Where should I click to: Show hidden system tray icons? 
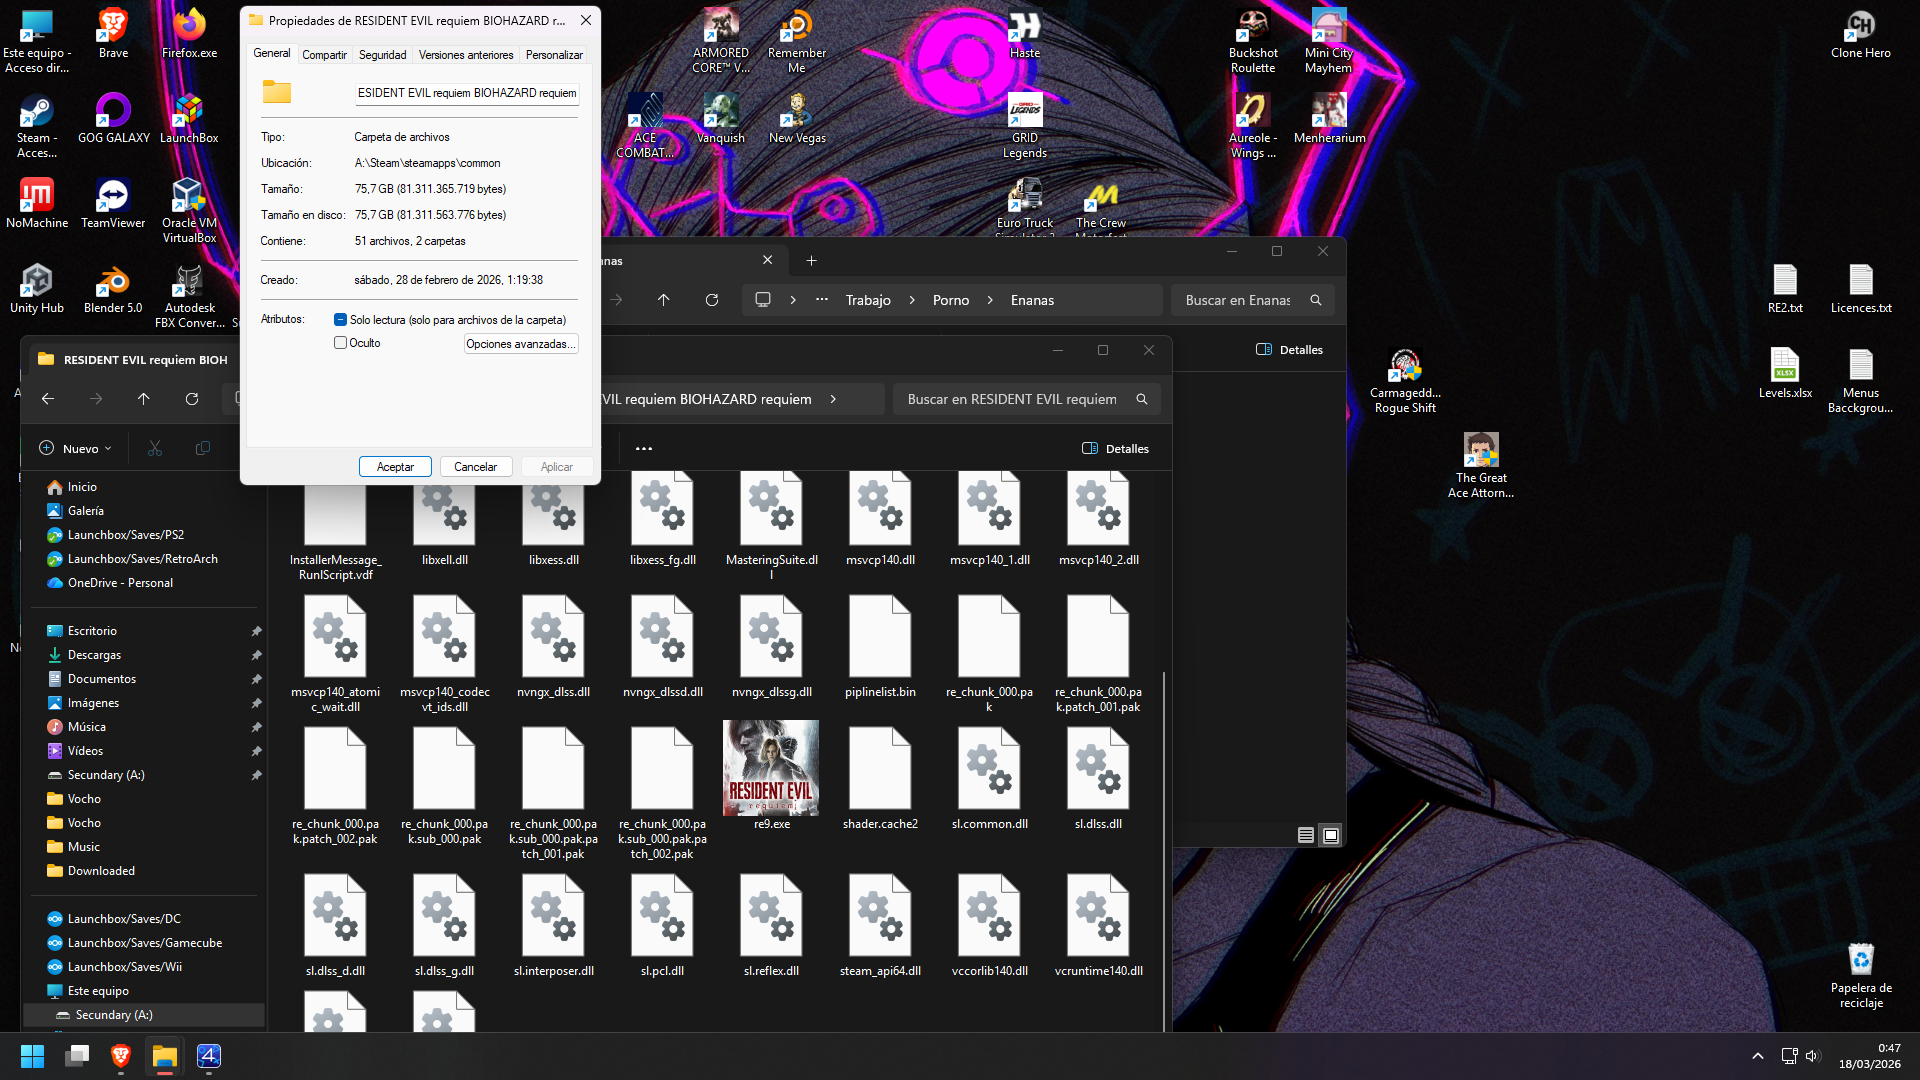click(x=1758, y=1056)
